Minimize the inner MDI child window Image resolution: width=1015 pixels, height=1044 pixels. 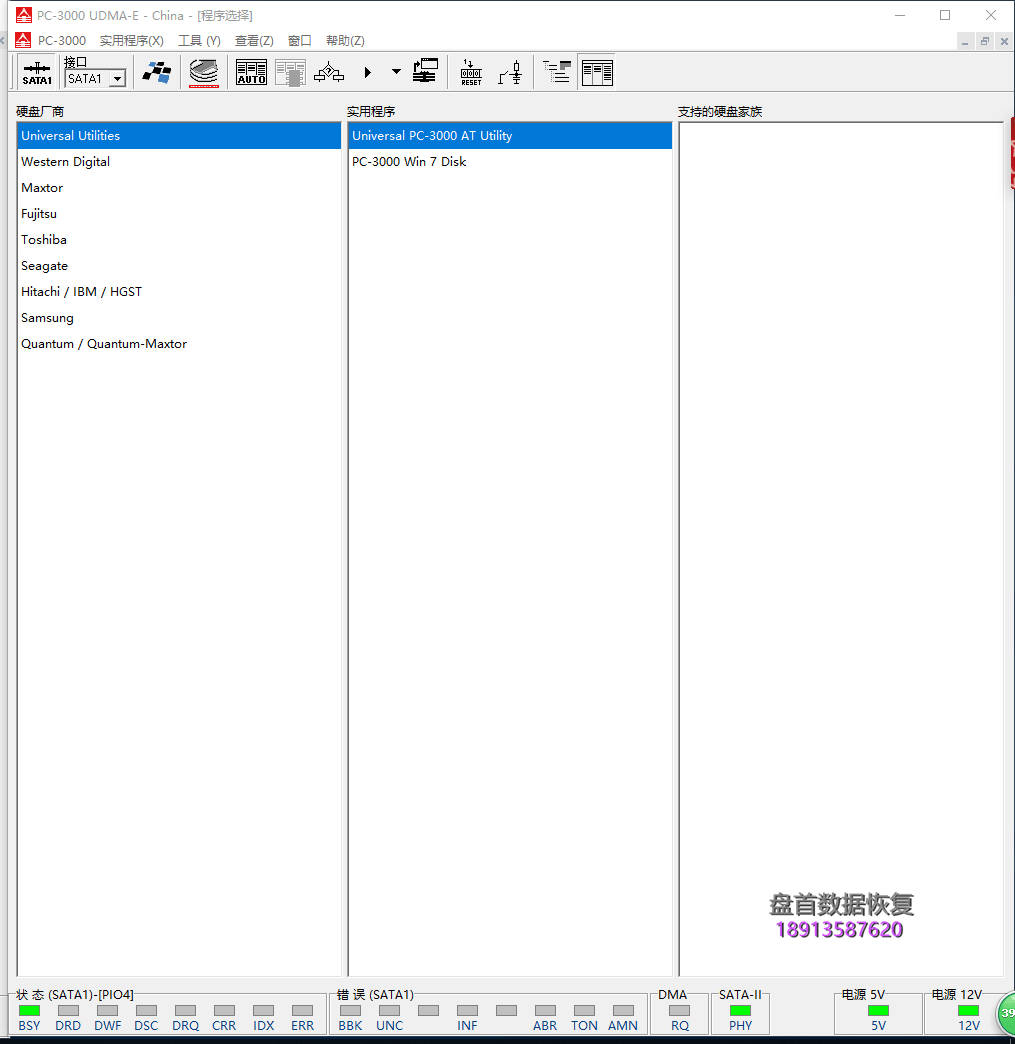click(x=964, y=41)
